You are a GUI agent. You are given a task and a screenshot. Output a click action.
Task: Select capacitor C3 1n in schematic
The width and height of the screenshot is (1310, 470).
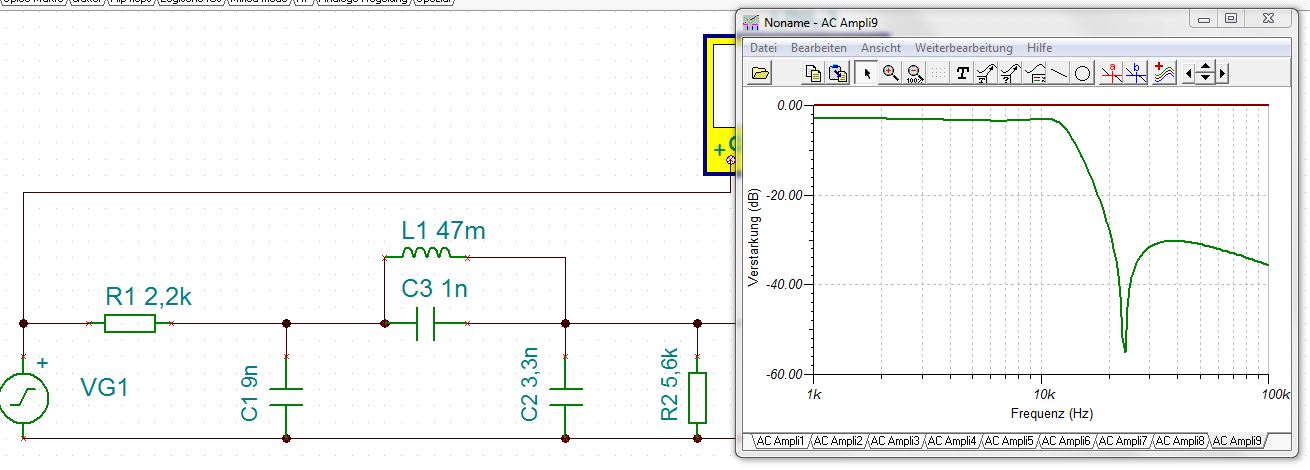(x=427, y=323)
